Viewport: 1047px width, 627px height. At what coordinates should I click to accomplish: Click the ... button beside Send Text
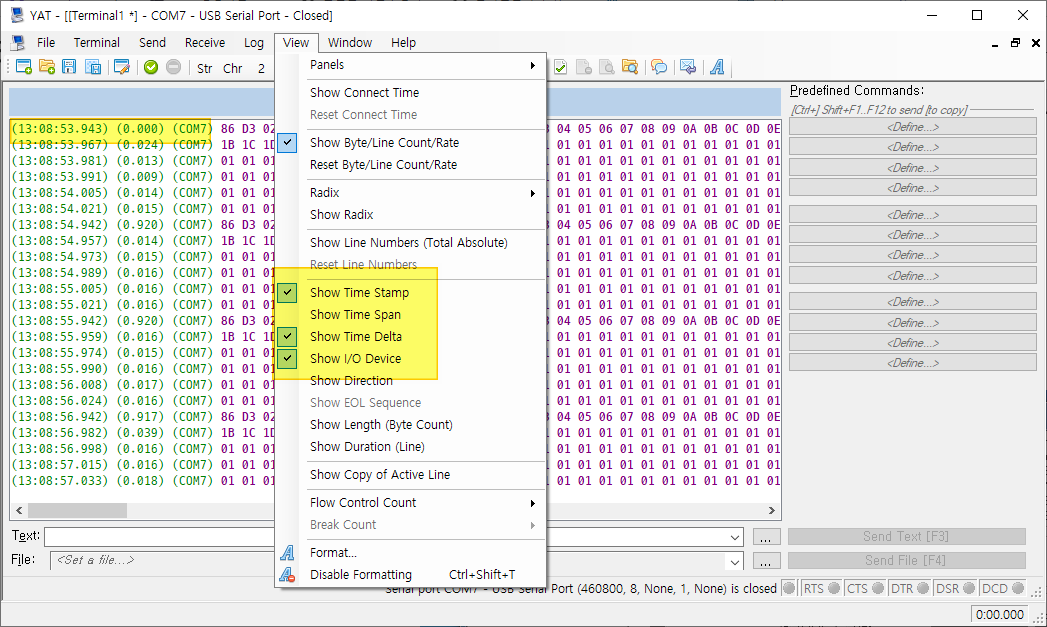pyautogui.click(x=766, y=537)
